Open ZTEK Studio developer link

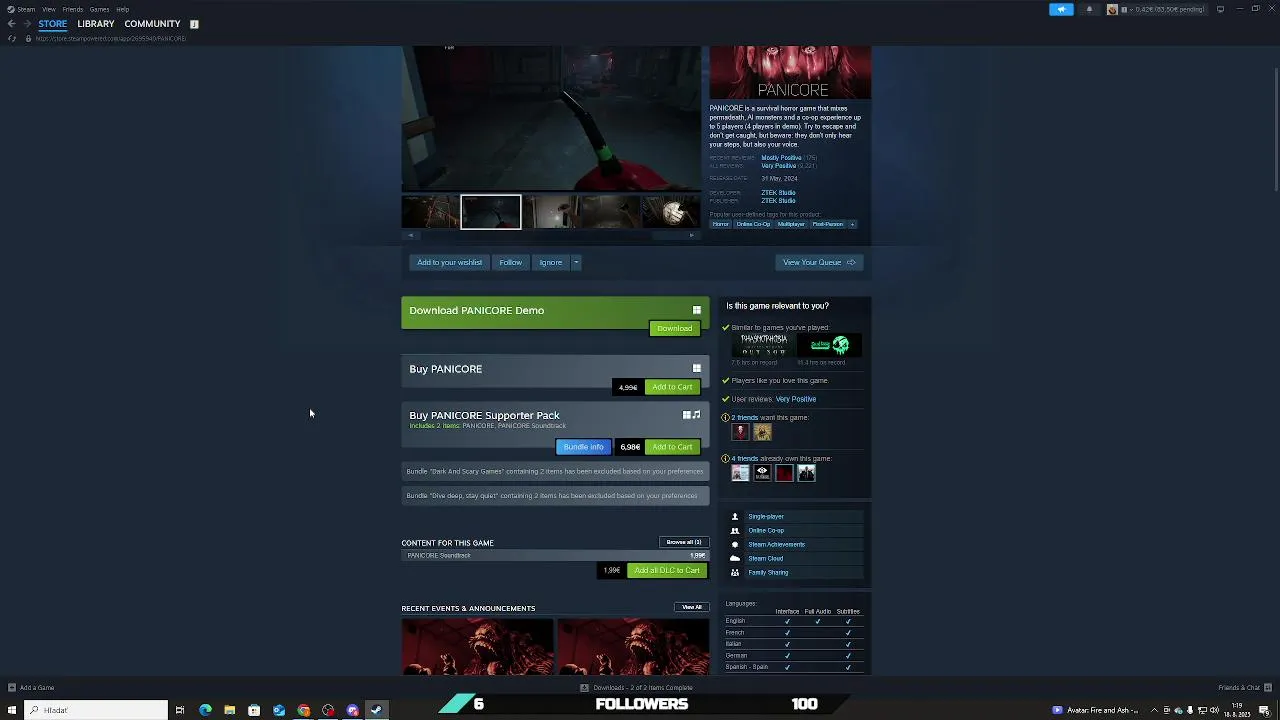tap(778, 193)
